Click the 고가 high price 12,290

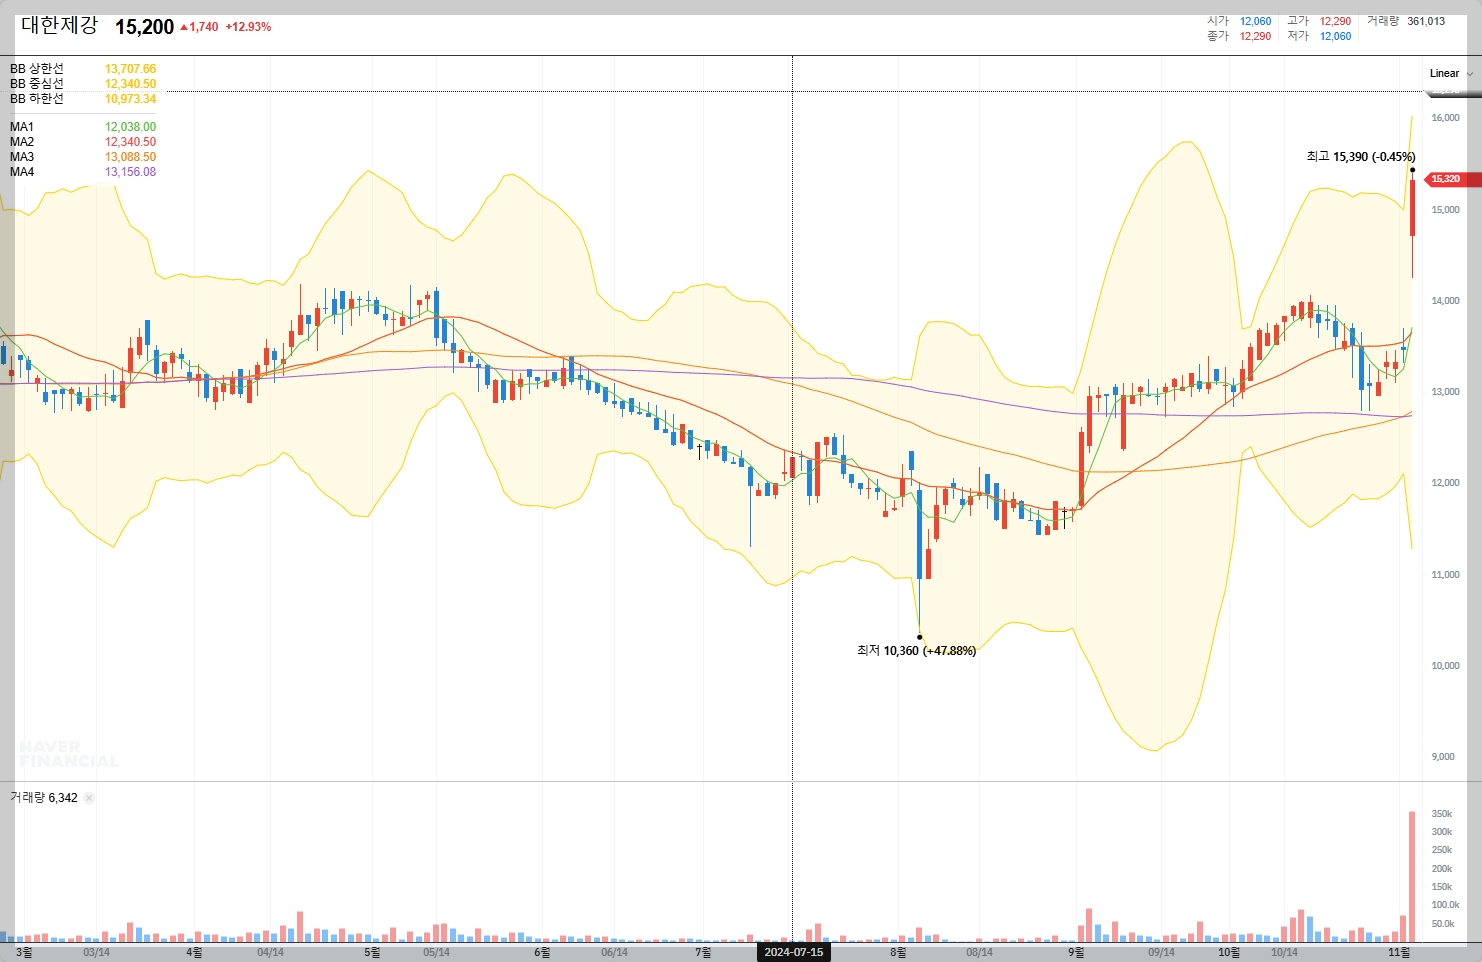click(x=1335, y=21)
